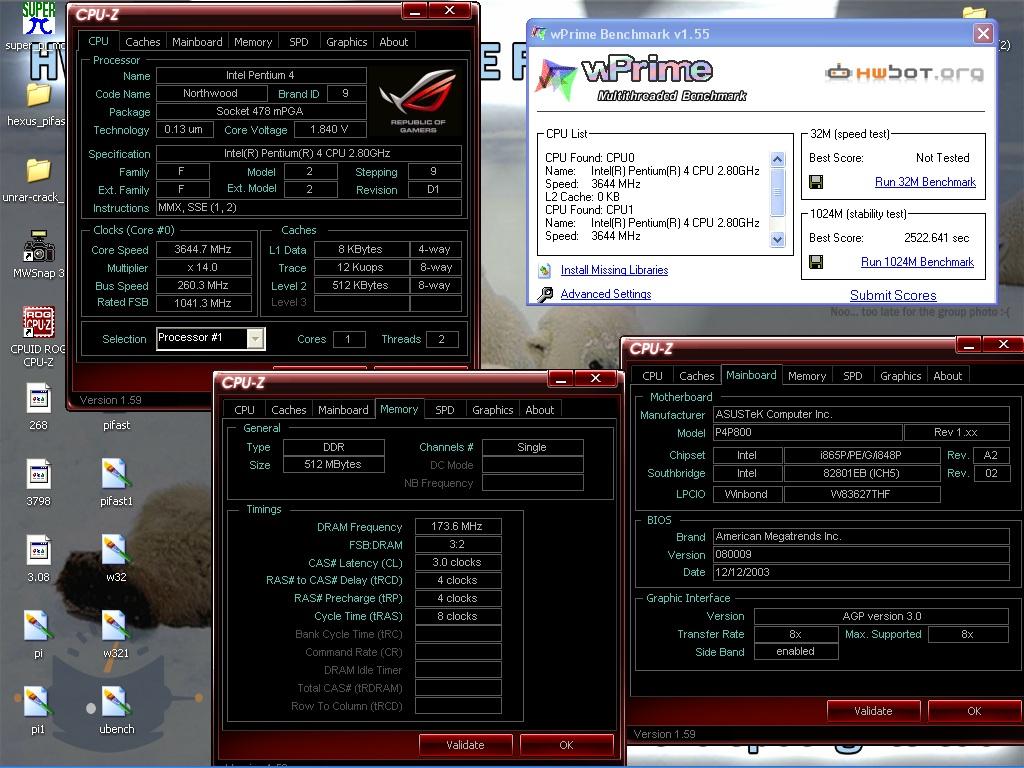Open the ubench desktop icon
Image resolution: width=1024 pixels, height=768 pixels.
tap(116, 701)
